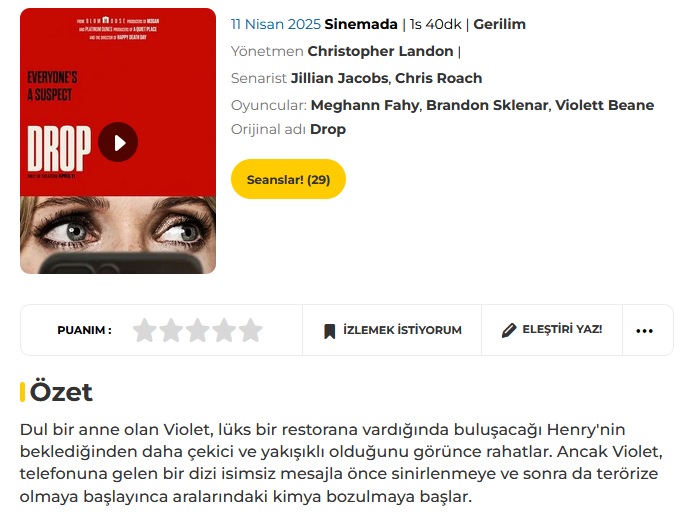Open actress Meghann Fahy's page
This screenshot has height=530, width=688.
point(365,105)
